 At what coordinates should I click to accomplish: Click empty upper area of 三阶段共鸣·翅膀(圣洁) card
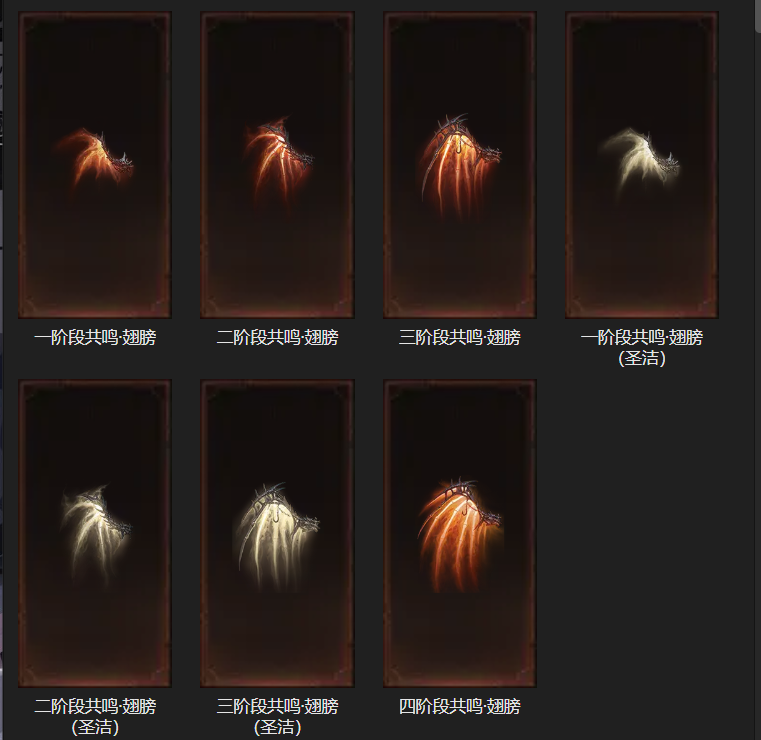coord(277,432)
